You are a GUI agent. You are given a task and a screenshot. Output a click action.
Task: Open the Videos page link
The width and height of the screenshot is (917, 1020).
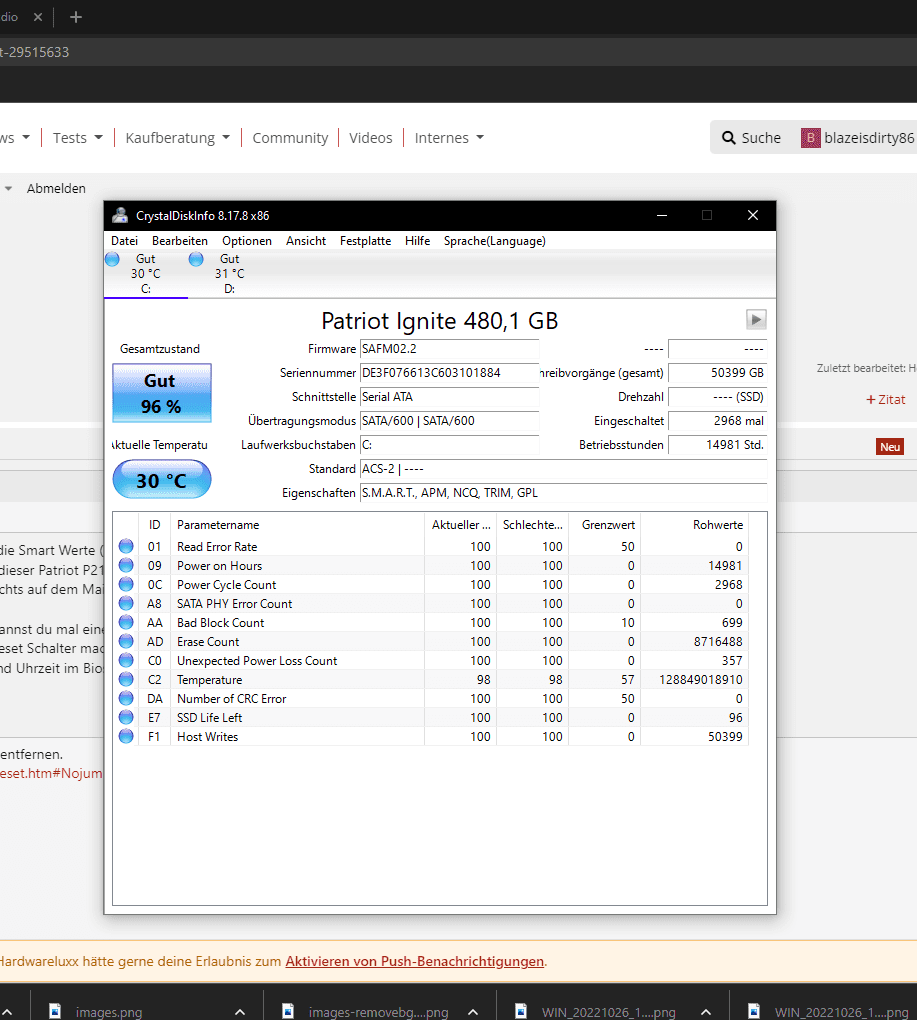pyautogui.click(x=371, y=138)
